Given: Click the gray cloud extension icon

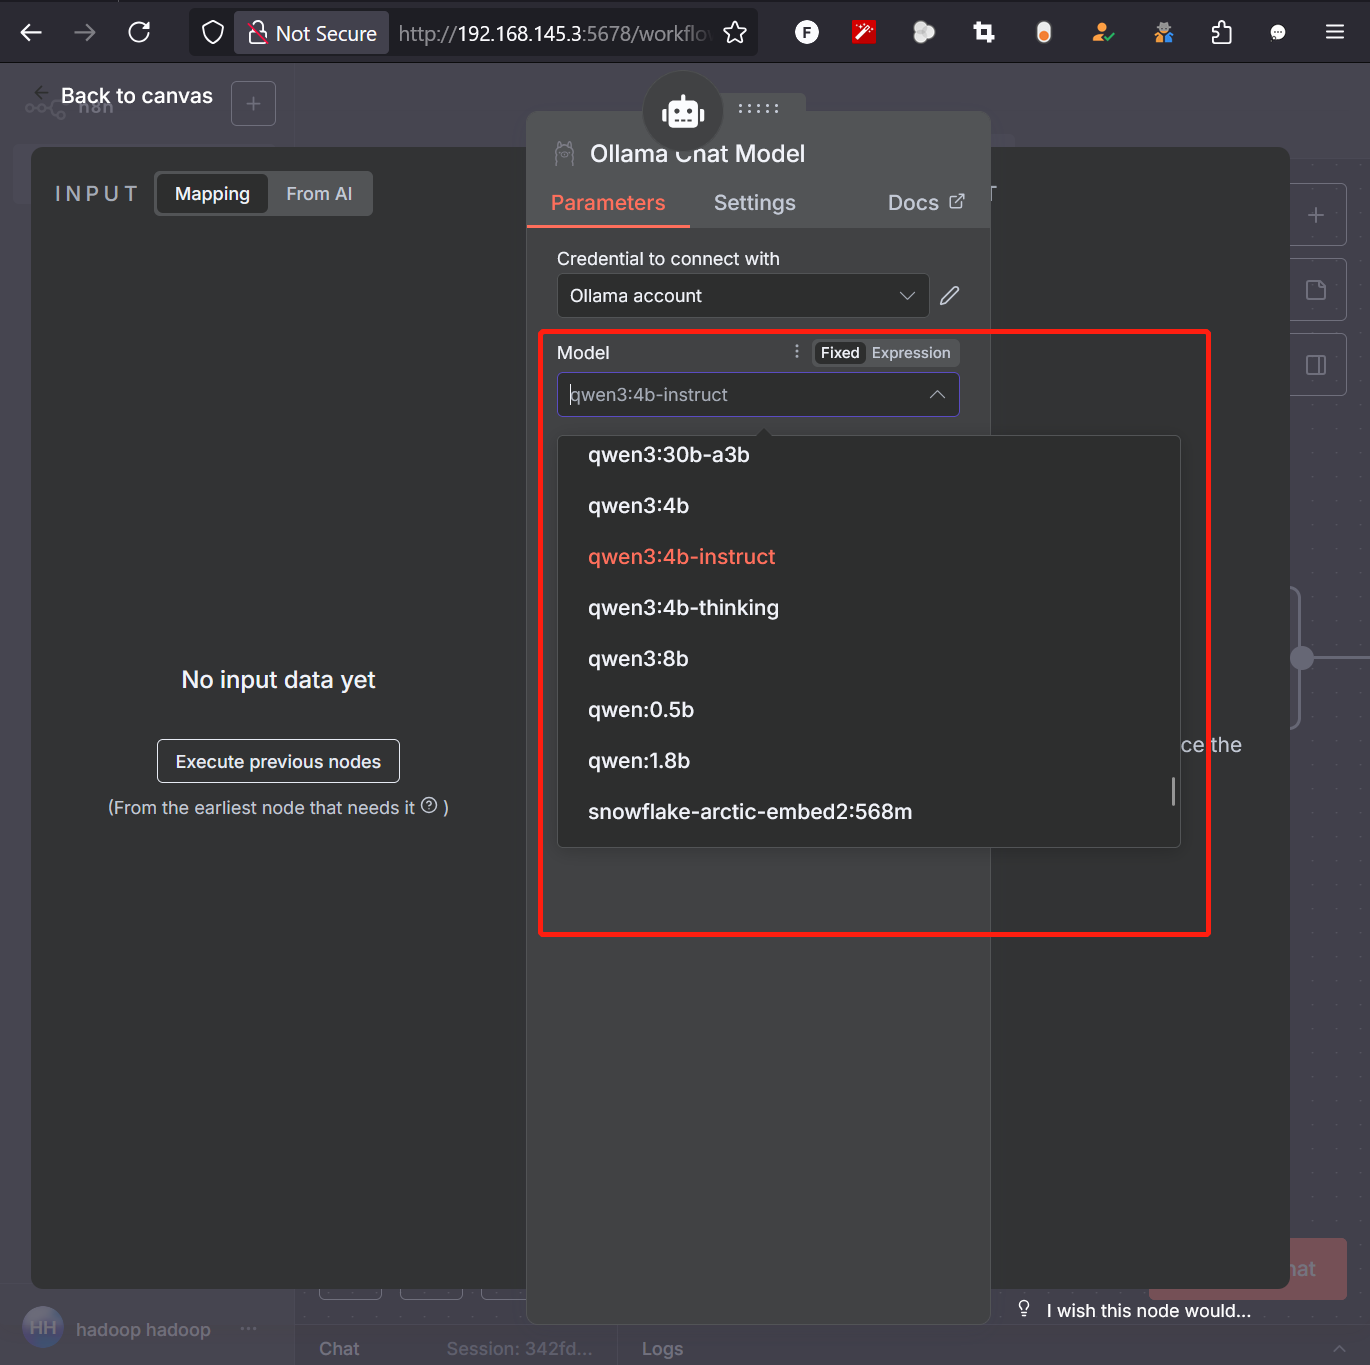Looking at the screenshot, I should click(x=924, y=33).
